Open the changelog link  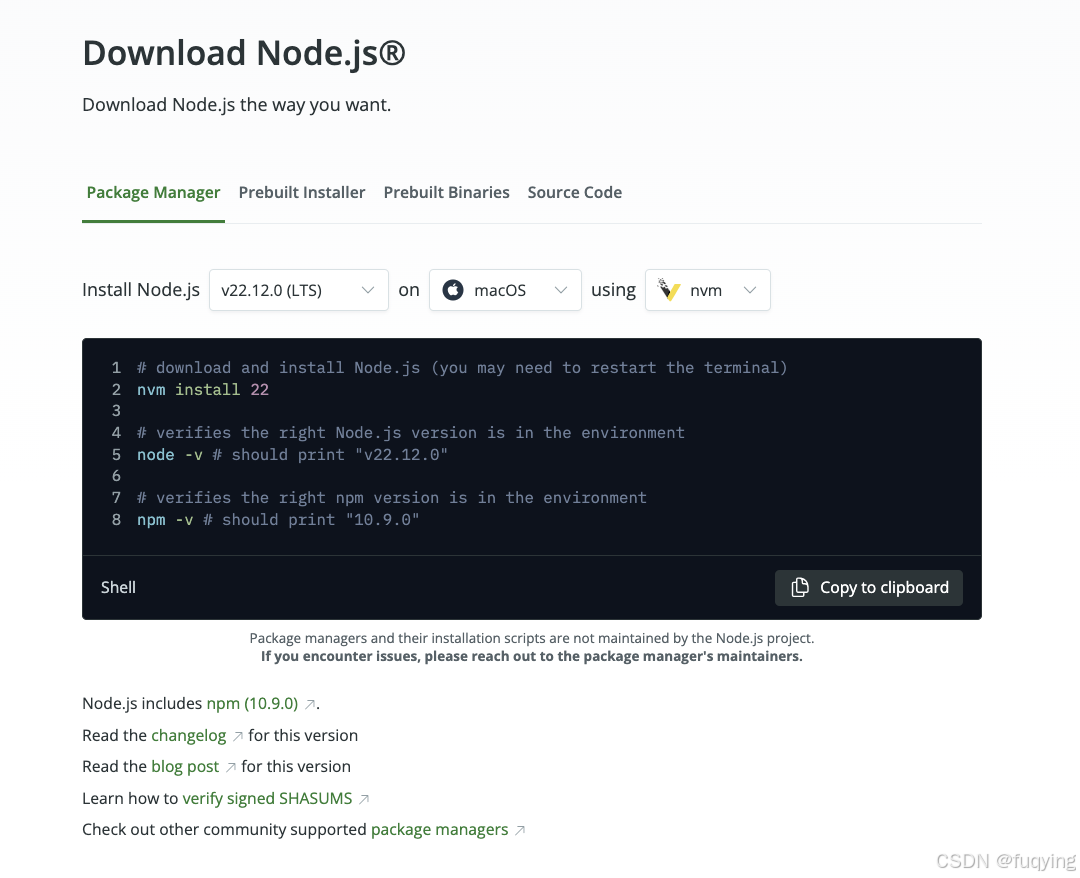click(x=189, y=735)
